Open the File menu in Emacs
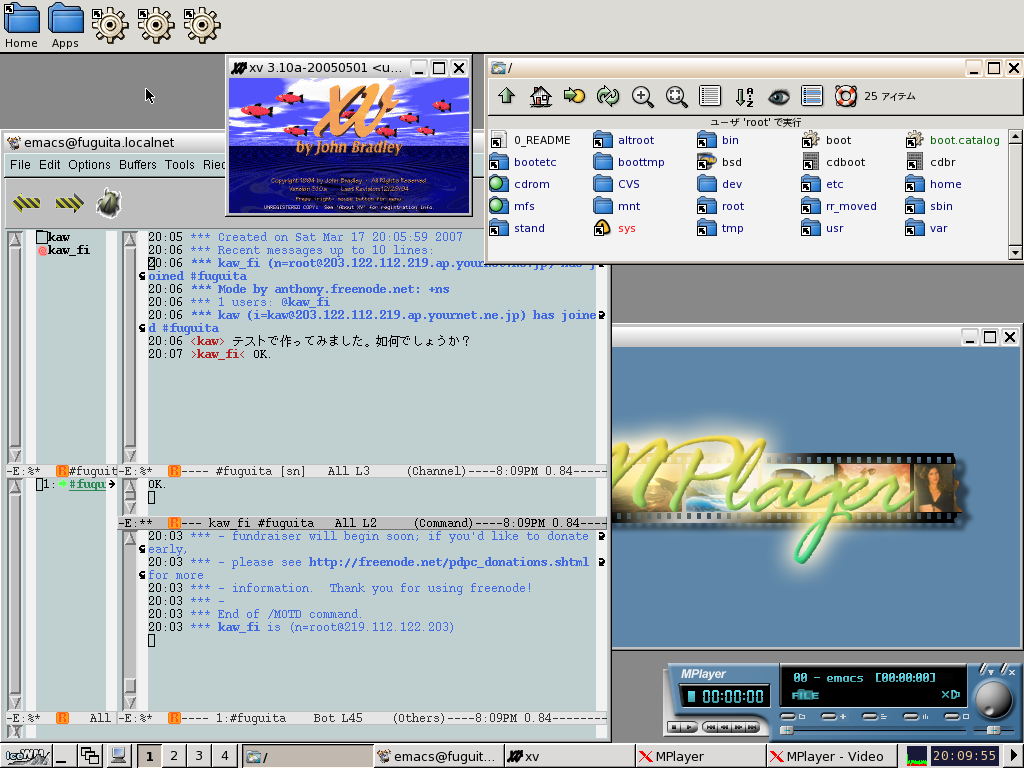The image size is (1024, 768). coord(20,165)
